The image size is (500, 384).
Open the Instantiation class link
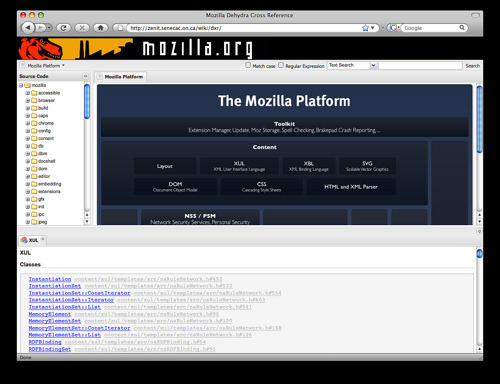50,279
